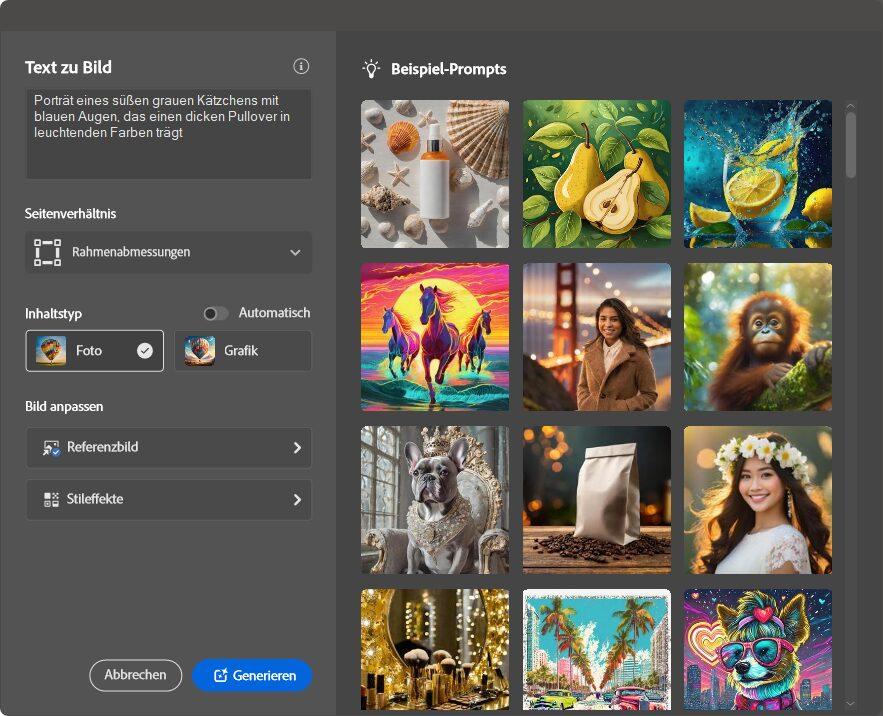Click the info icon beside Text zu Bild
Viewport: 883px width, 716px height.
click(301, 66)
